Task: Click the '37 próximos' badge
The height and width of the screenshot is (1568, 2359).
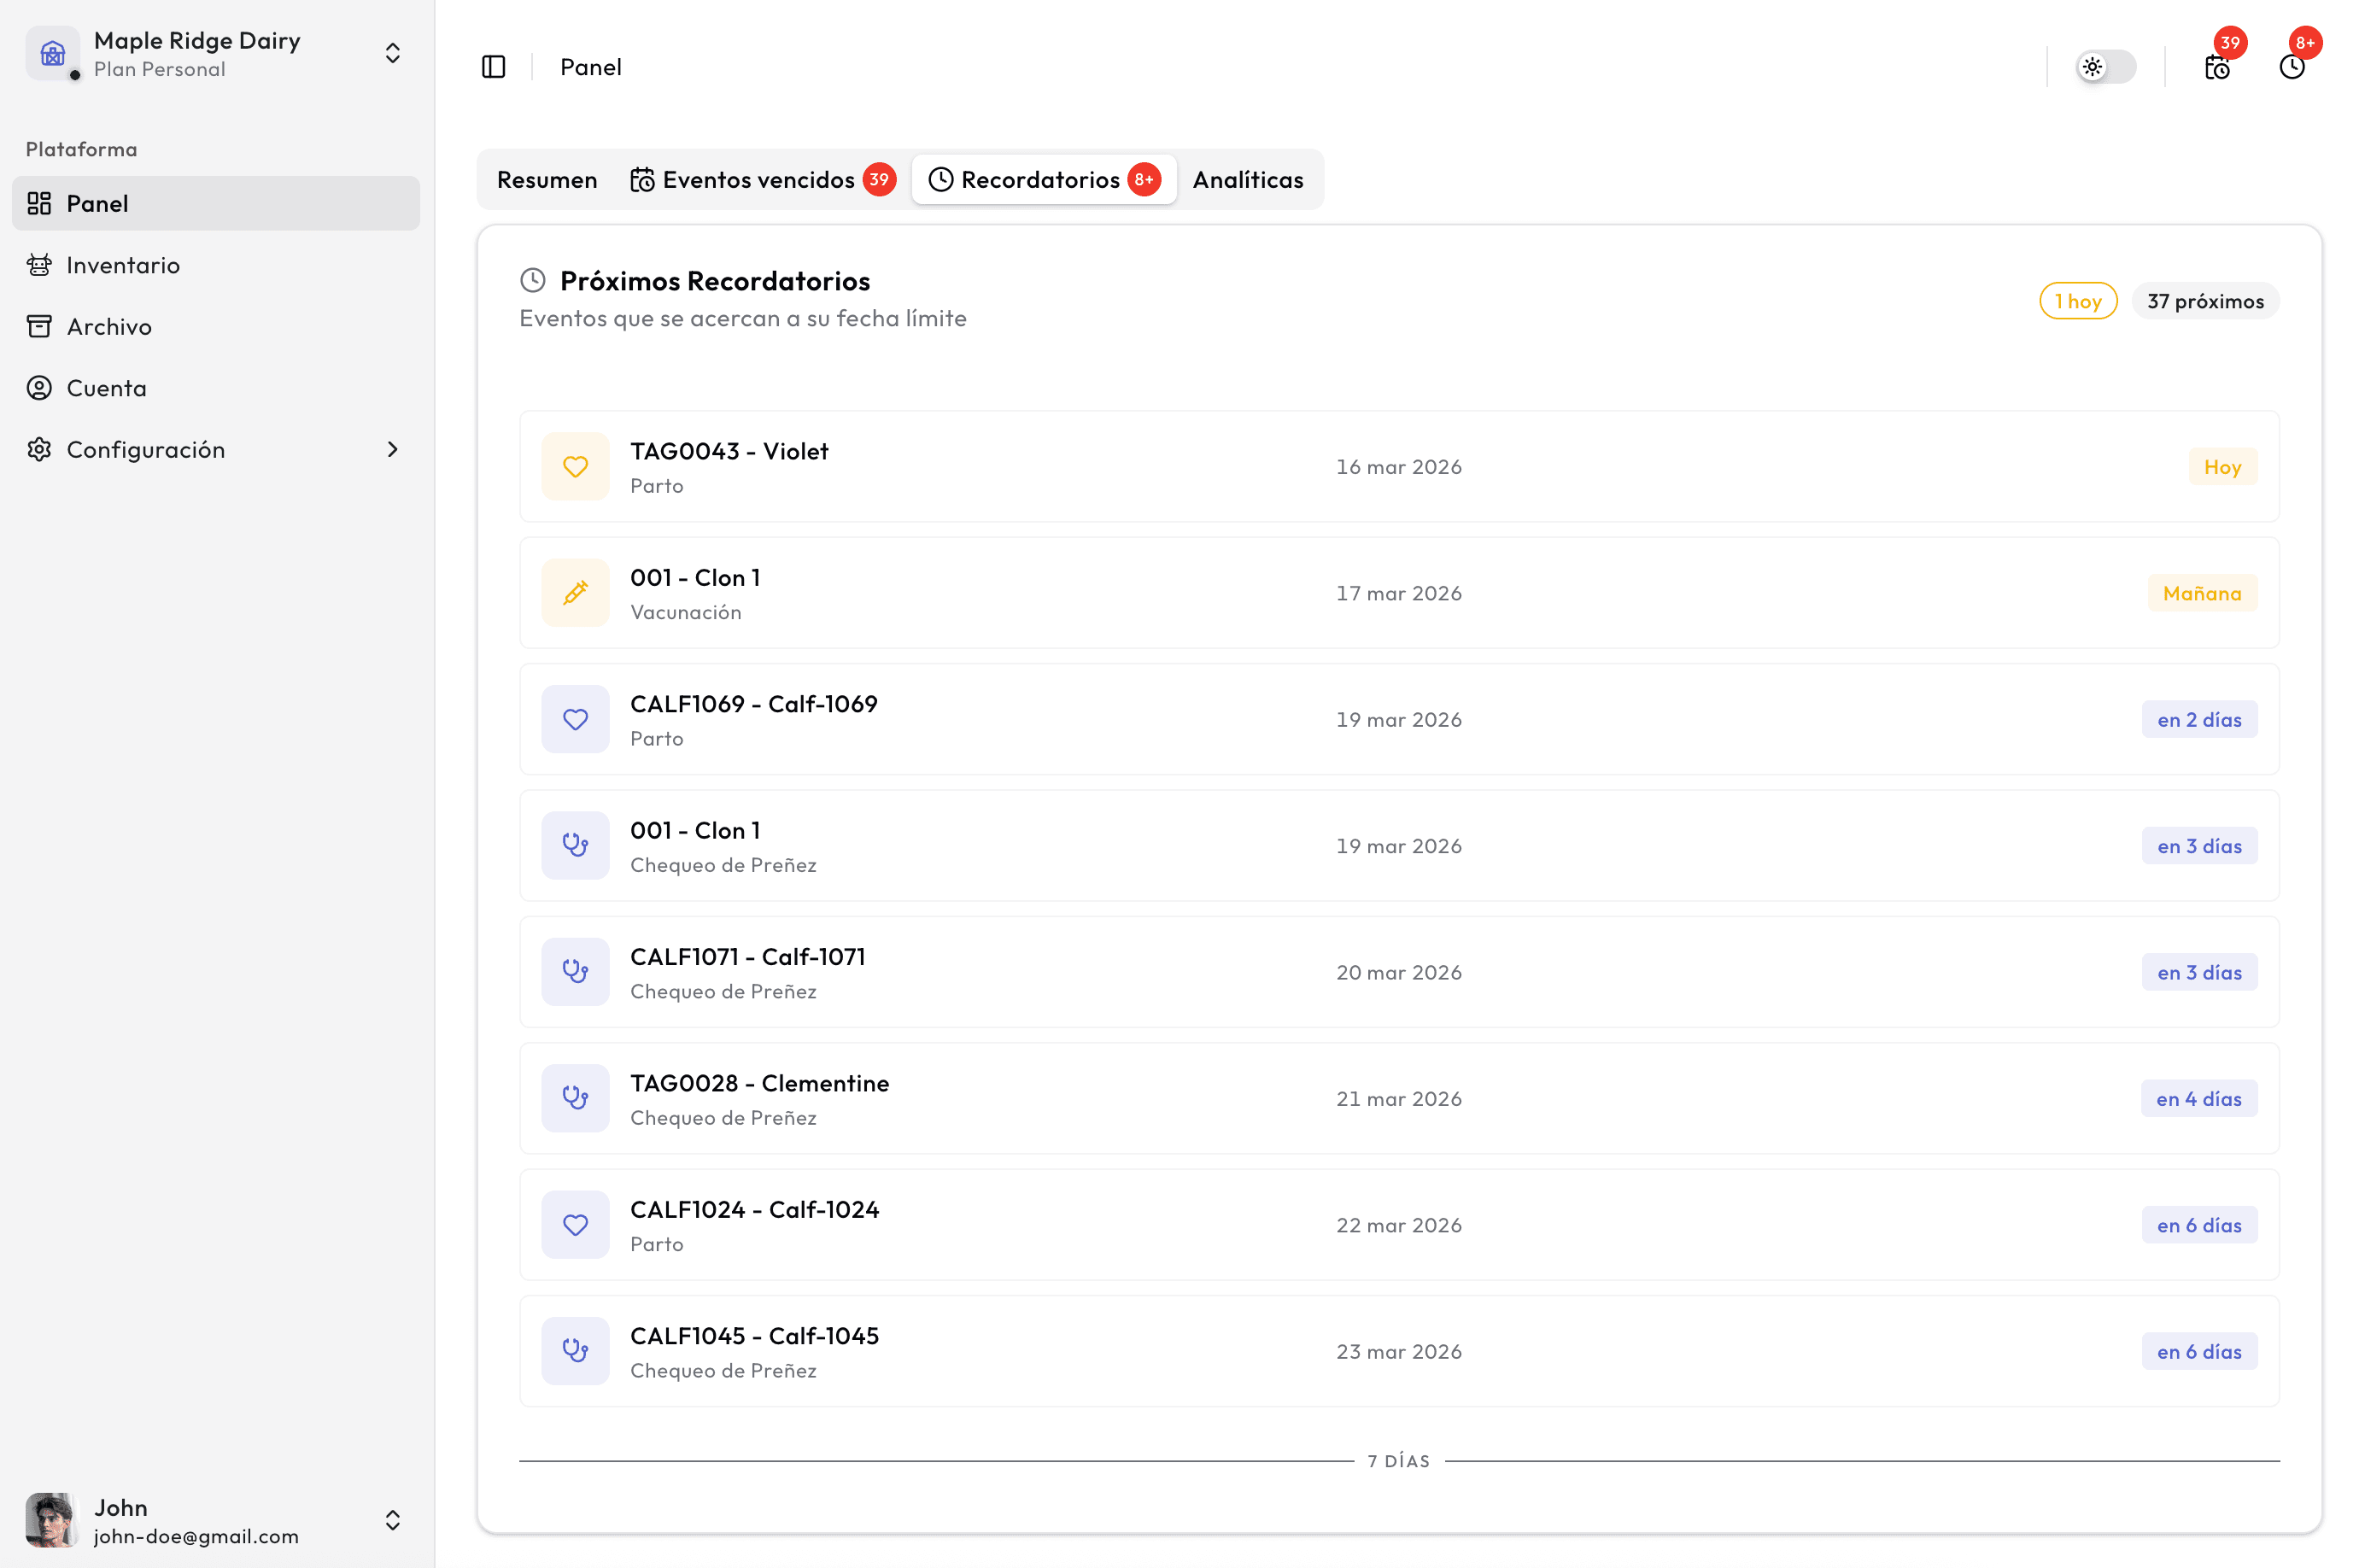Action: tap(2204, 301)
